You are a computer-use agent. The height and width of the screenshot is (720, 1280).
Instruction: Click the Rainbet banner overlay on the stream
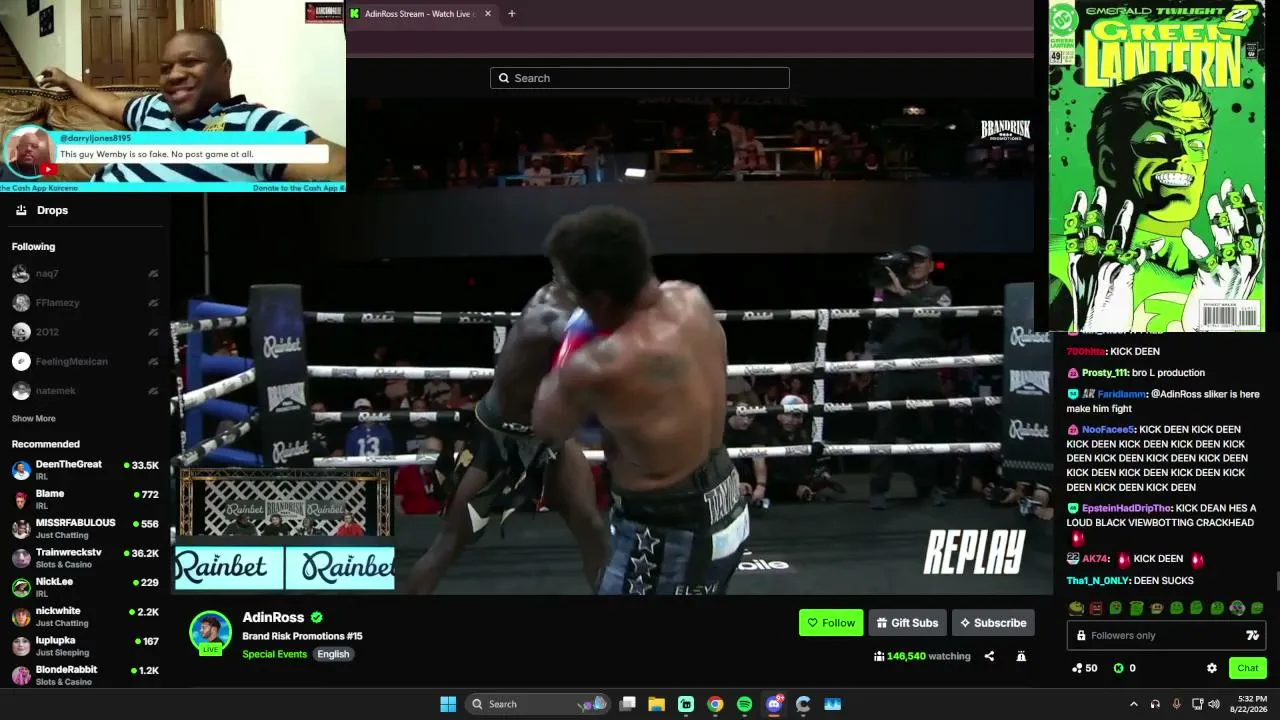[x=285, y=568]
